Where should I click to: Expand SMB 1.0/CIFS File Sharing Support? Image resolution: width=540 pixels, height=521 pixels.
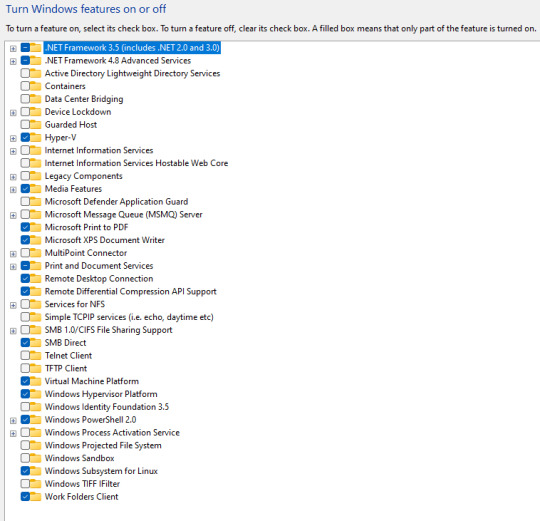13,331
